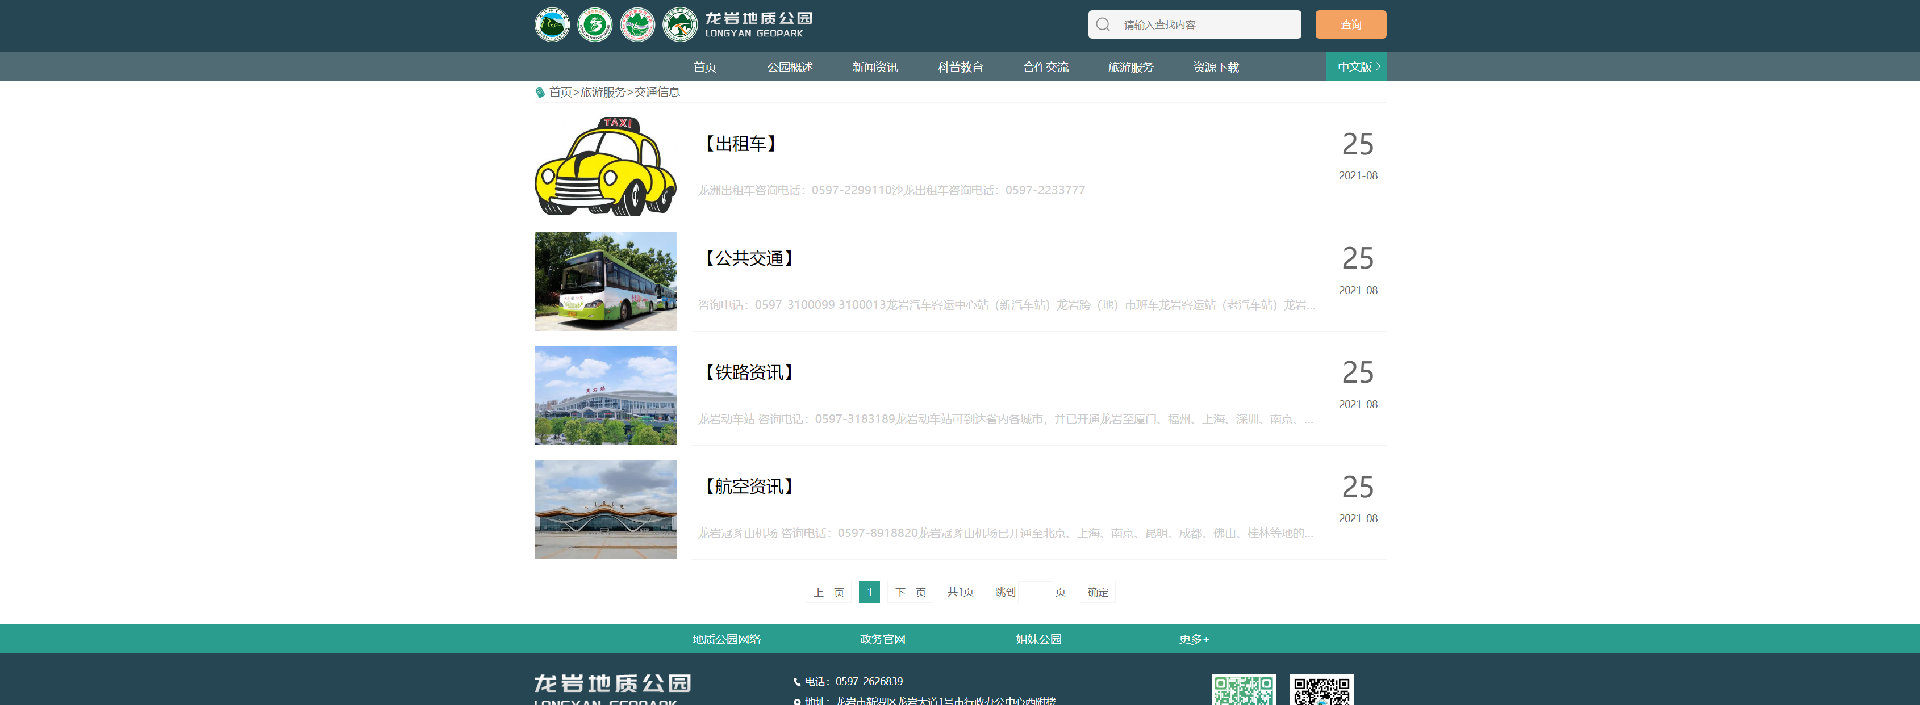The height and width of the screenshot is (705, 1920).
Task: Click the breadcrumb leaf icon before 首页
Action: point(540,92)
